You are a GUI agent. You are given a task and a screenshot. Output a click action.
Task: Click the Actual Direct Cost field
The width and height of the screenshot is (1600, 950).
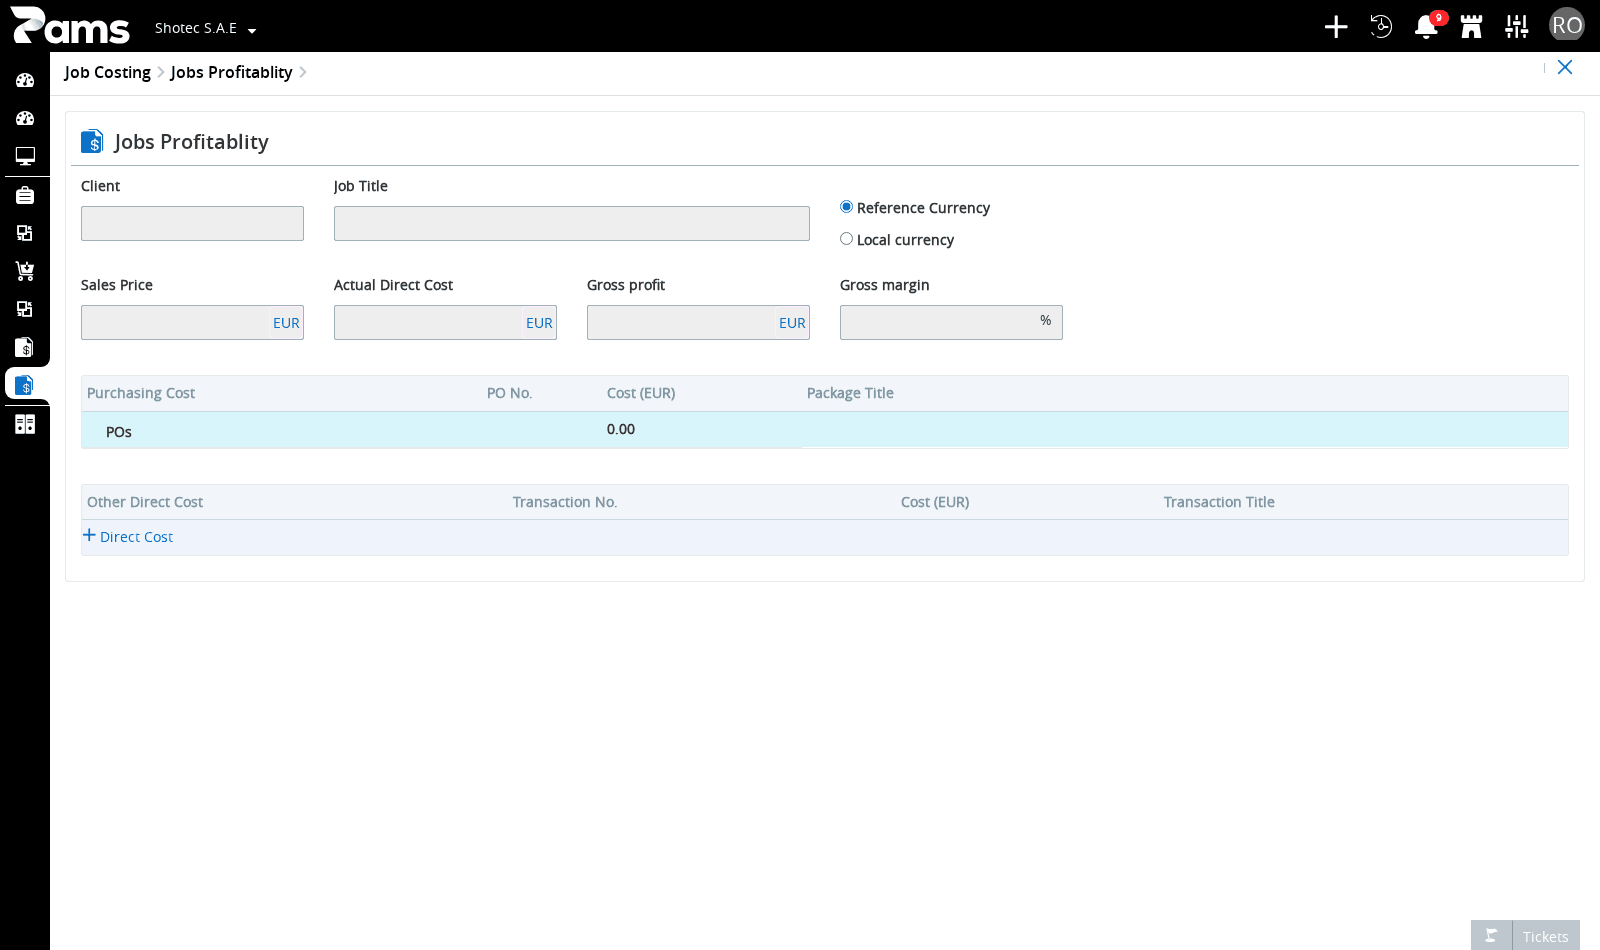tap(445, 322)
